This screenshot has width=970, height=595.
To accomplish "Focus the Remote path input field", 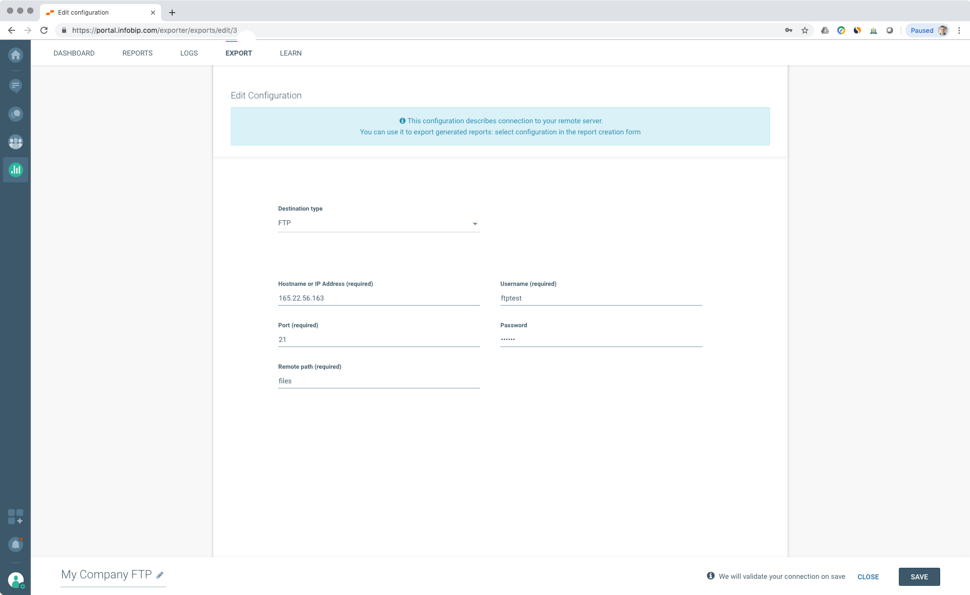I will [x=378, y=381].
